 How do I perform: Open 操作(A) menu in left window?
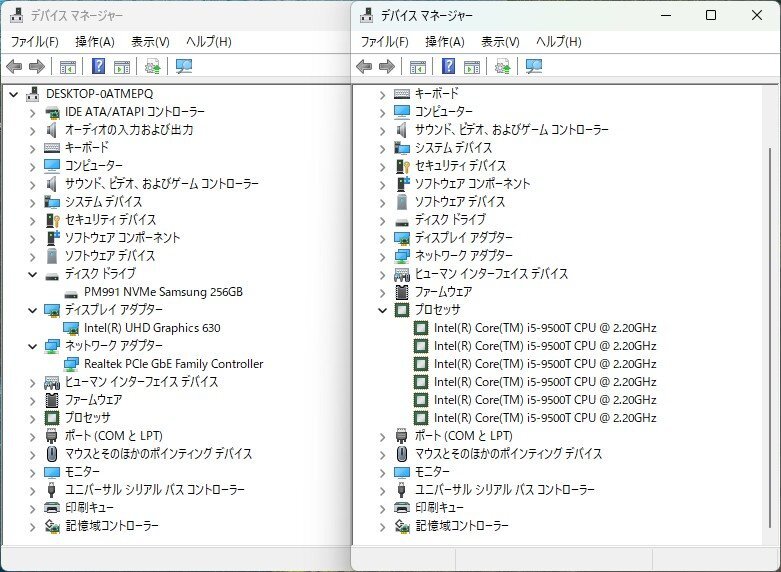click(95, 42)
